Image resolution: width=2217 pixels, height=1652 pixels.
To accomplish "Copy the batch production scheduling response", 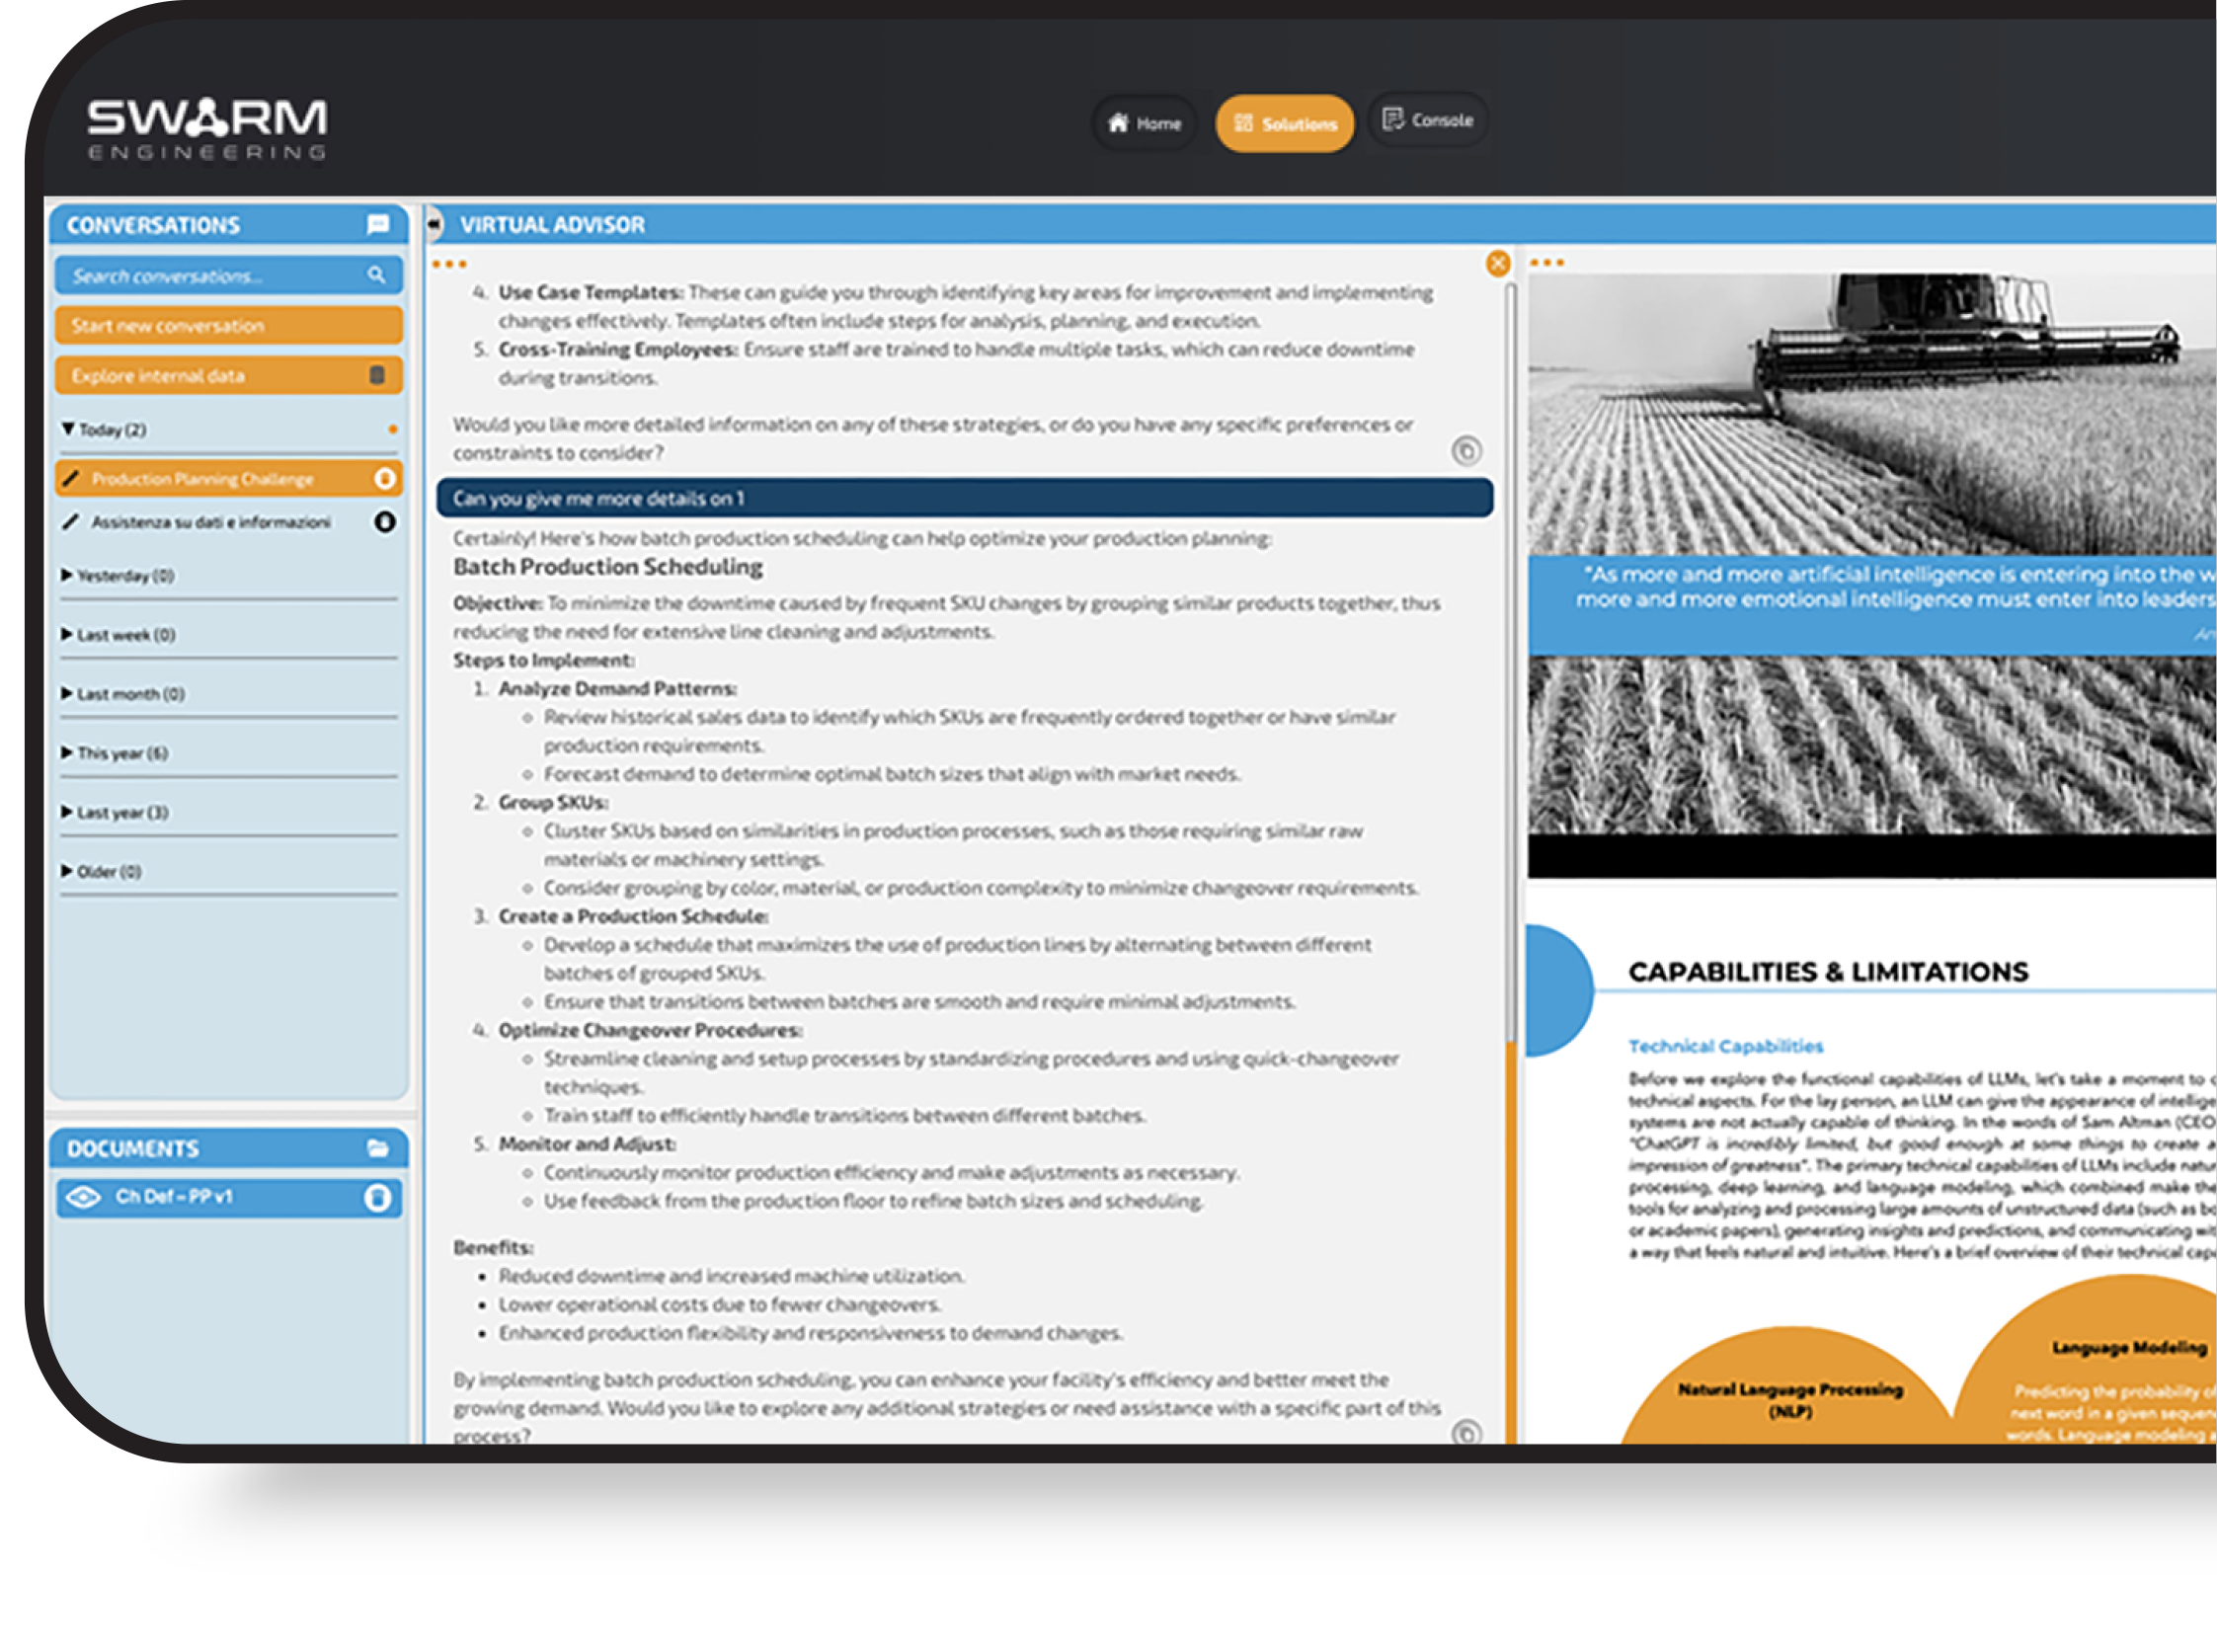I will [1466, 1432].
